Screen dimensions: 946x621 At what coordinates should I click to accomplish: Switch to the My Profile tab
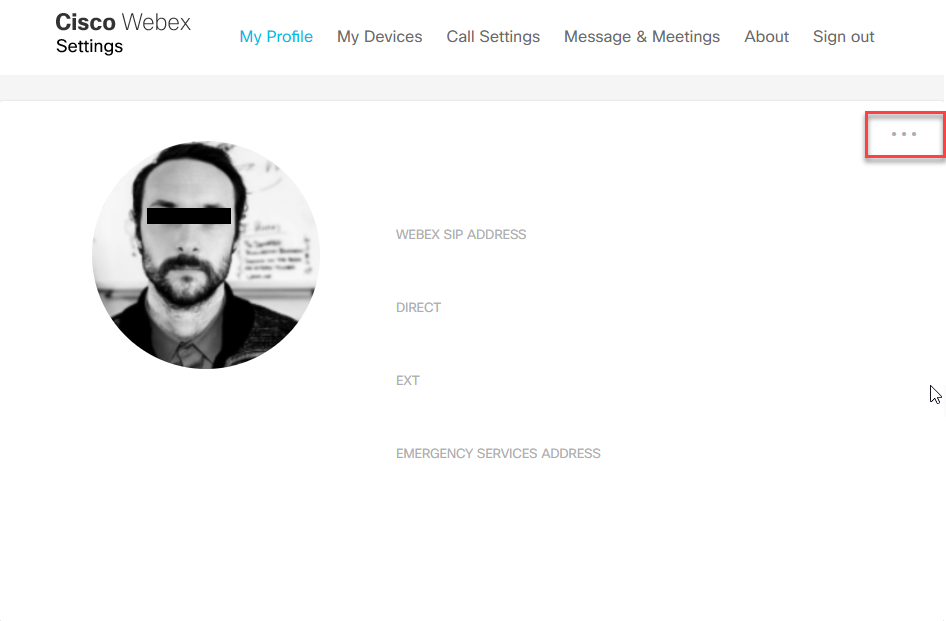(x=276, y=37)
